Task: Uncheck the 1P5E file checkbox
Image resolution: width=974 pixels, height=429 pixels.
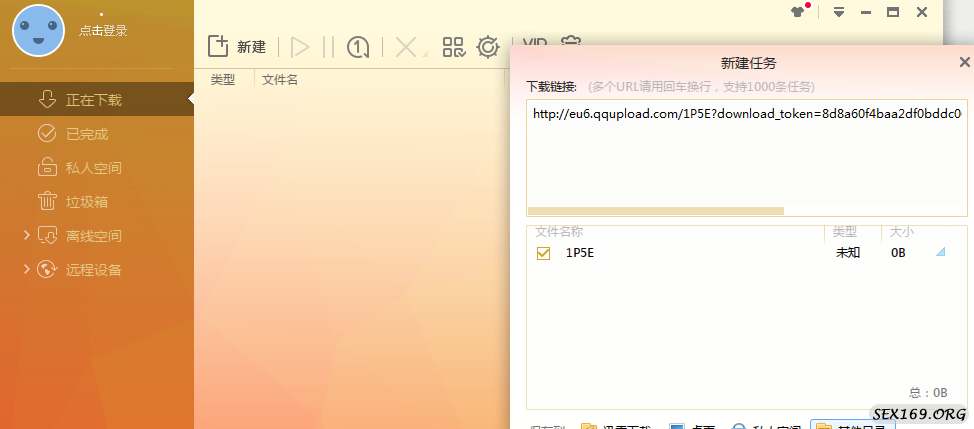Action: coord(544,253)
